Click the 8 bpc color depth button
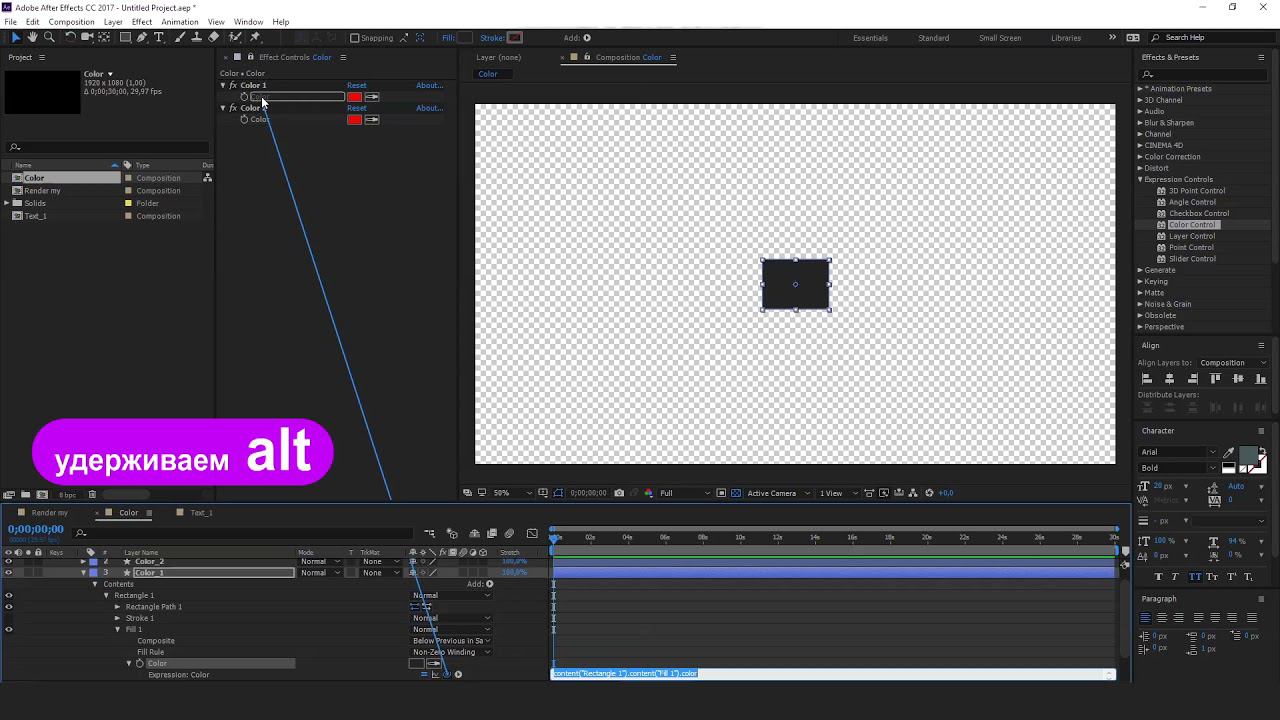This screenshot has width=1280, height=720. [x=67, y=495]
